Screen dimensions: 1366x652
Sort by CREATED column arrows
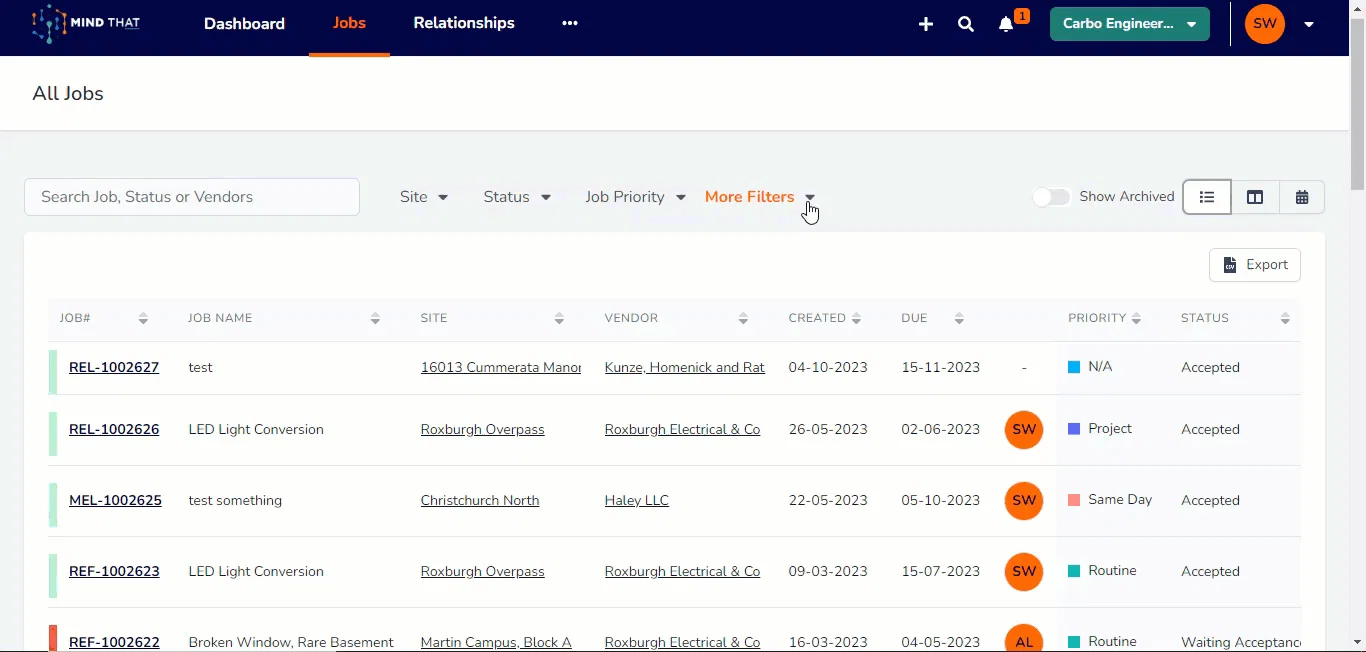click(x=856, y=319)
